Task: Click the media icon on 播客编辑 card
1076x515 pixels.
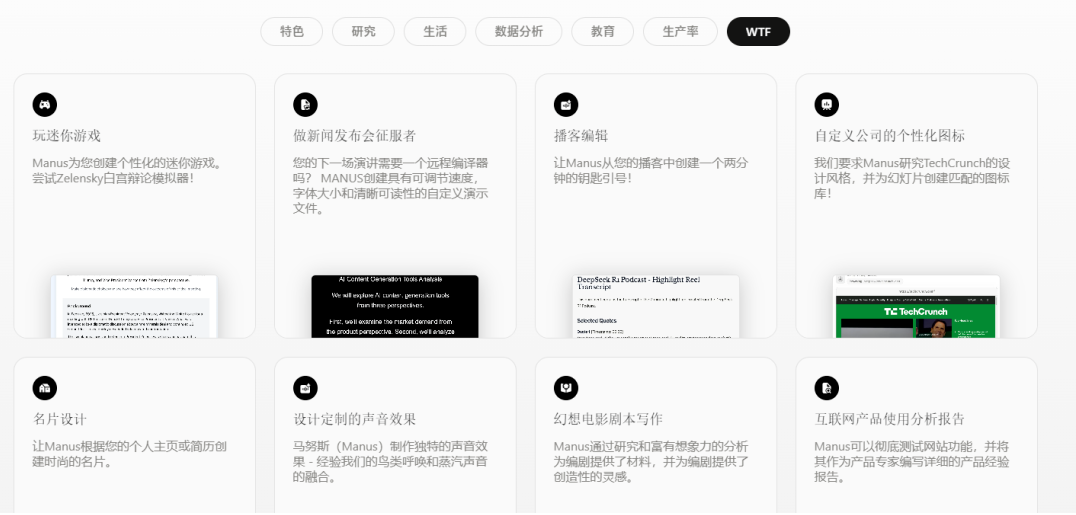Action: tap(566, 104)
